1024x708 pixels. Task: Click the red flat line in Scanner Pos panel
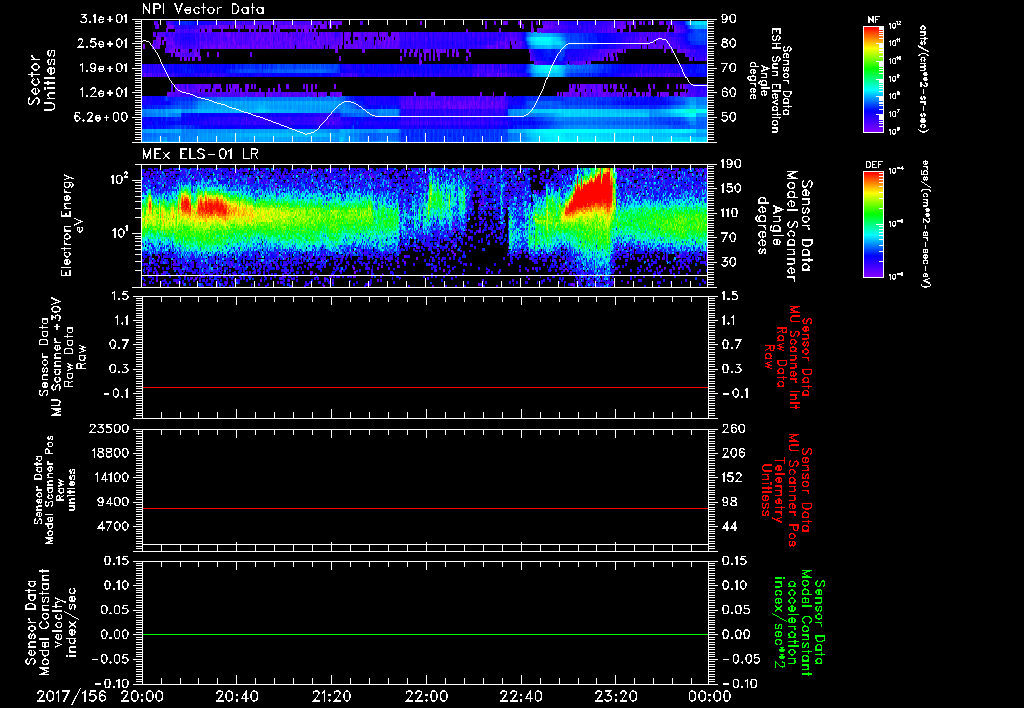pos(424,508)
